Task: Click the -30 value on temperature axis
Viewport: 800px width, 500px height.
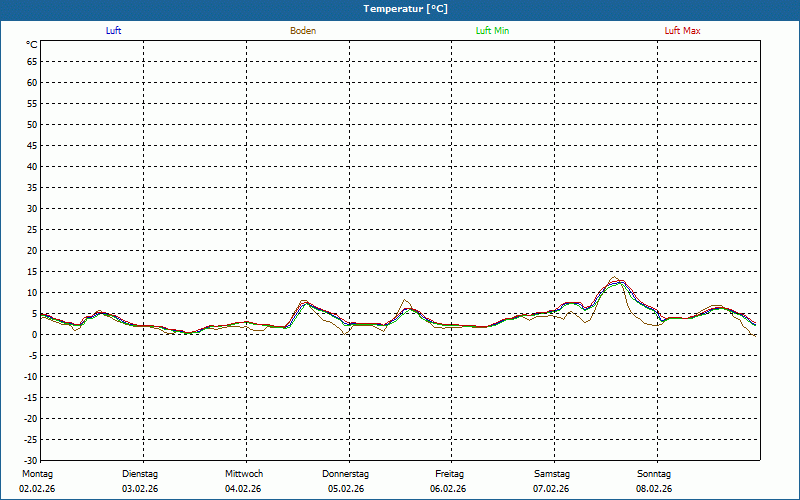Action: (x=30, y=460)
